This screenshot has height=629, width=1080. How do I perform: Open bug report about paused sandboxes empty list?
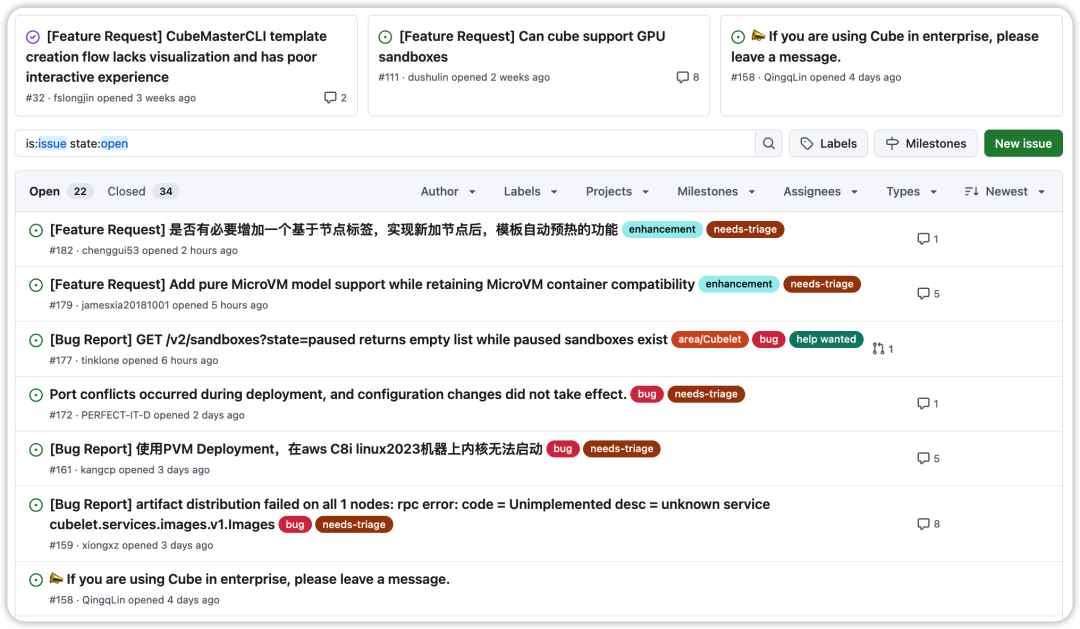[358, 340]
